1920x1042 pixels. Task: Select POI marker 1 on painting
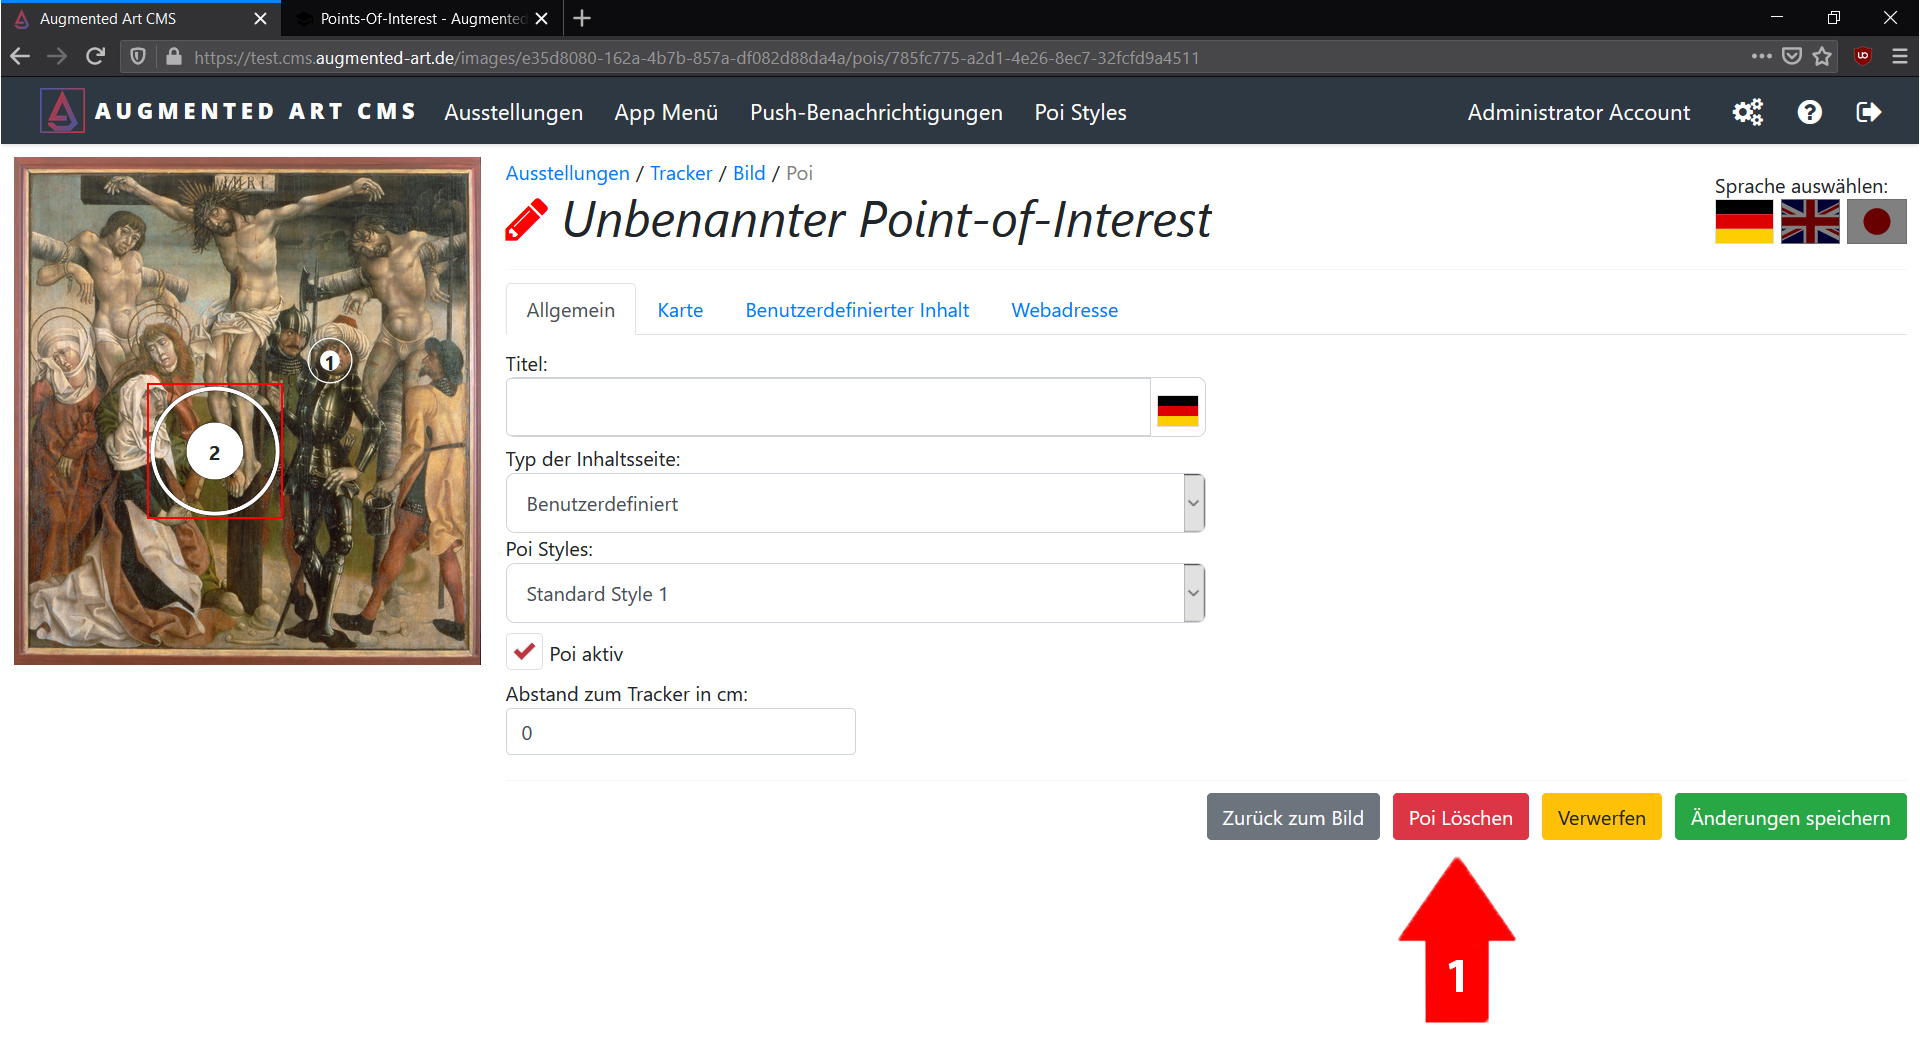tap(330, 362)
